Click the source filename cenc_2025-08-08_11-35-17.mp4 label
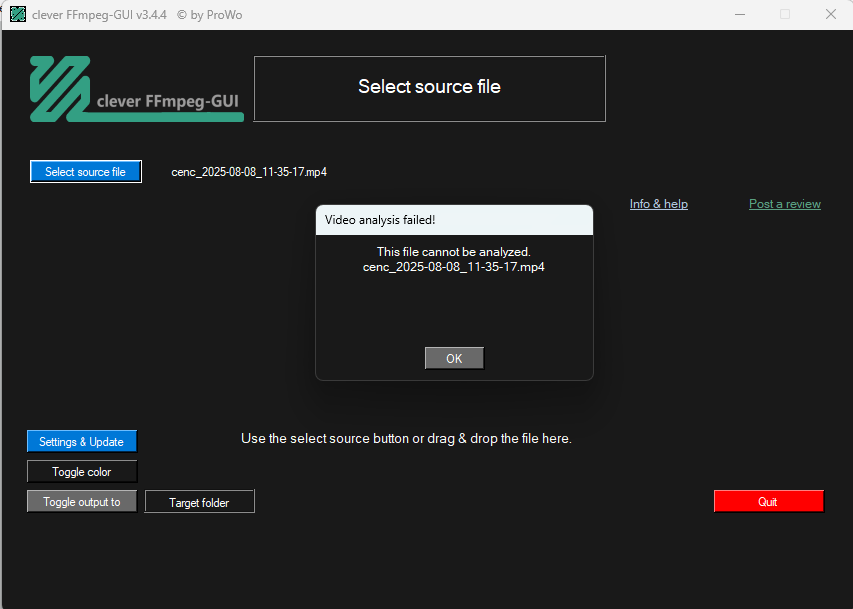853x609 pixels. click(249, 172)
